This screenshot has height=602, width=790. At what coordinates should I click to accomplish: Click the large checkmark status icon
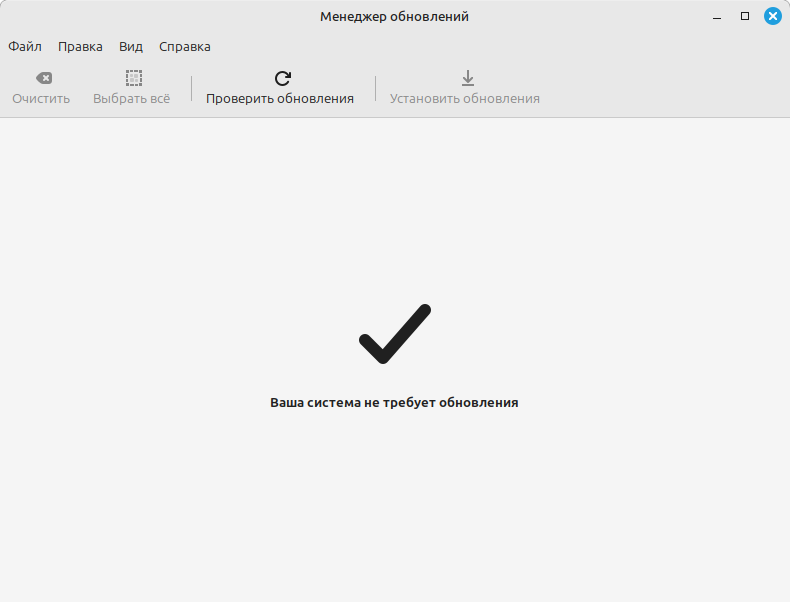point(395,334)
